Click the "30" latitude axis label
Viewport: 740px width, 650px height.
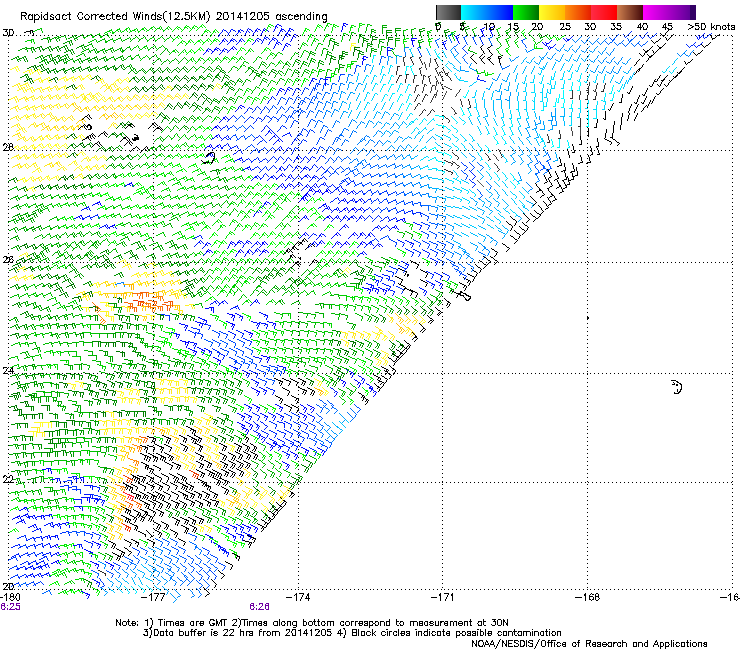tap(8, 33)
